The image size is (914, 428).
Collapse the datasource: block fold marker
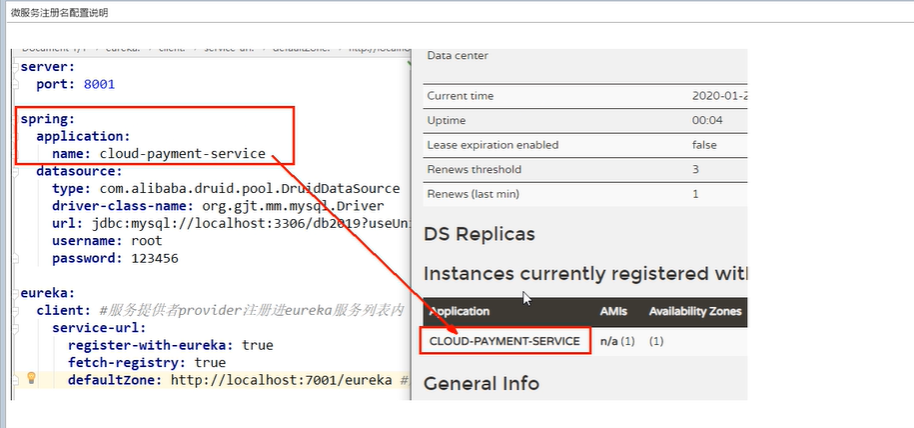[x=15, y=171]
